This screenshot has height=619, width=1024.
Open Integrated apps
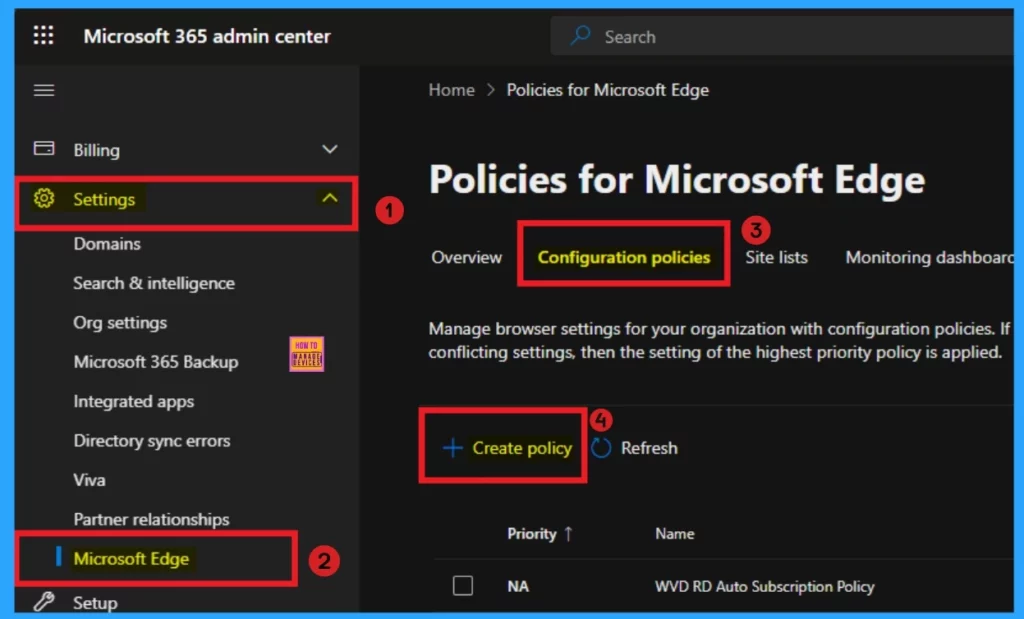point(134,402)
